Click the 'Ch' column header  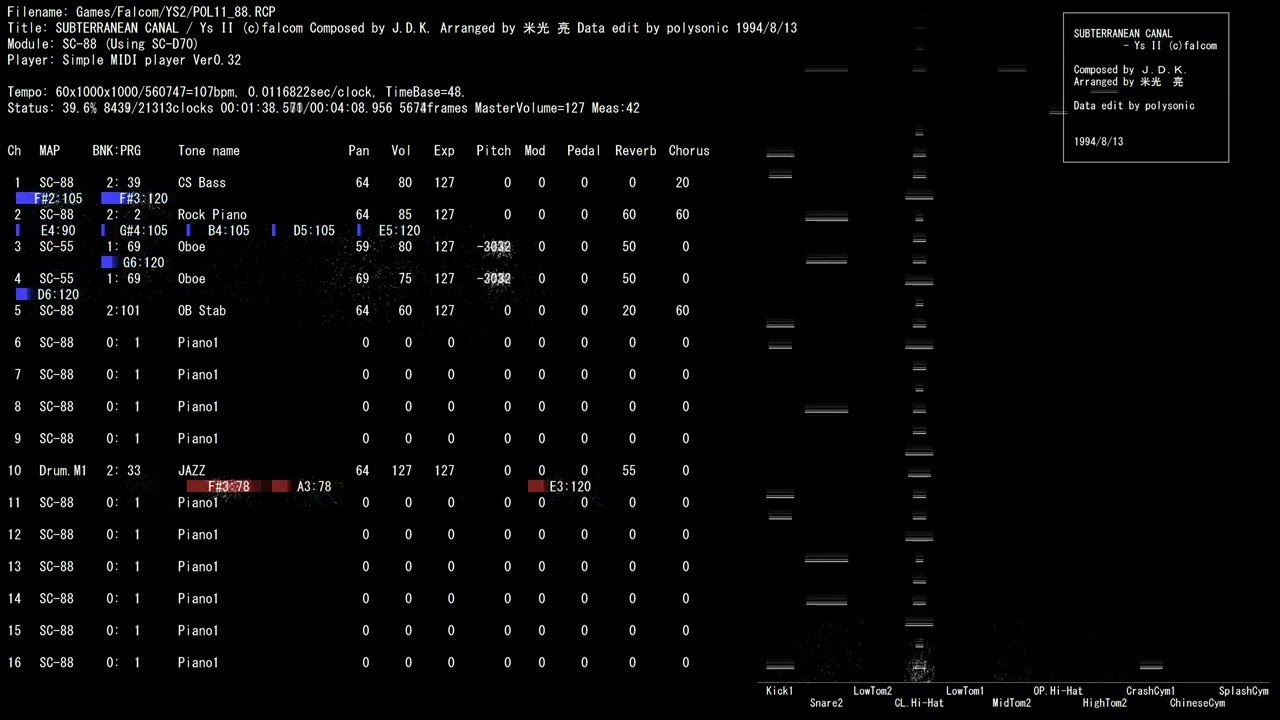pos(14,150)
